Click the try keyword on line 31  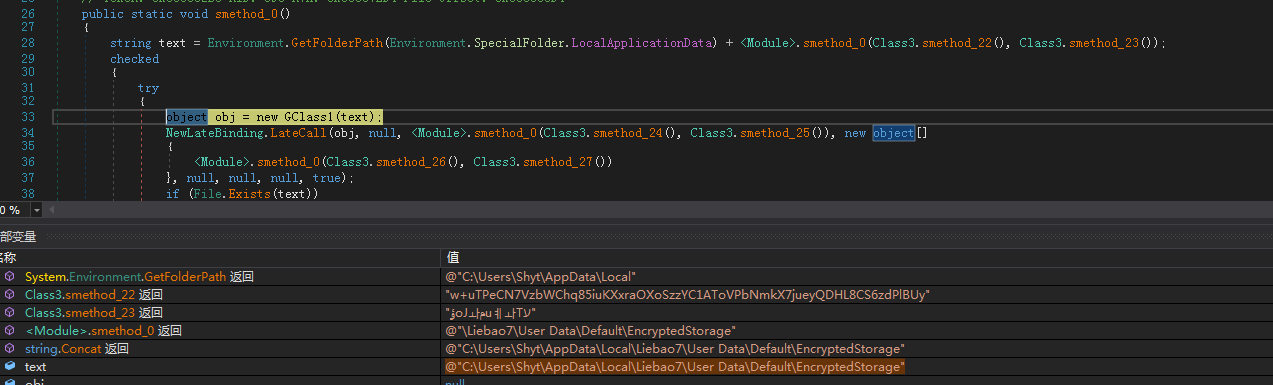click(x=148, y=88)
